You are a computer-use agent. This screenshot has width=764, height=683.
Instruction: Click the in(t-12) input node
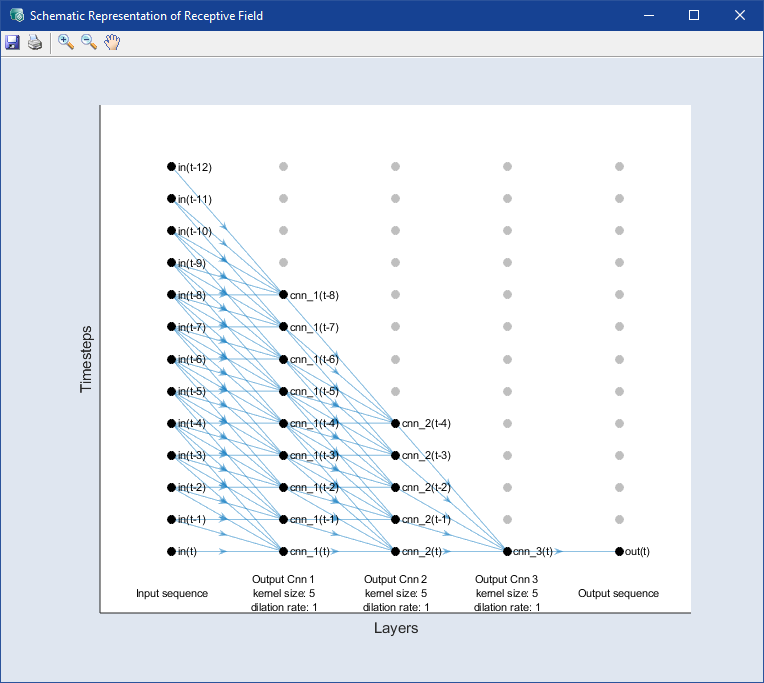(171, 167)
